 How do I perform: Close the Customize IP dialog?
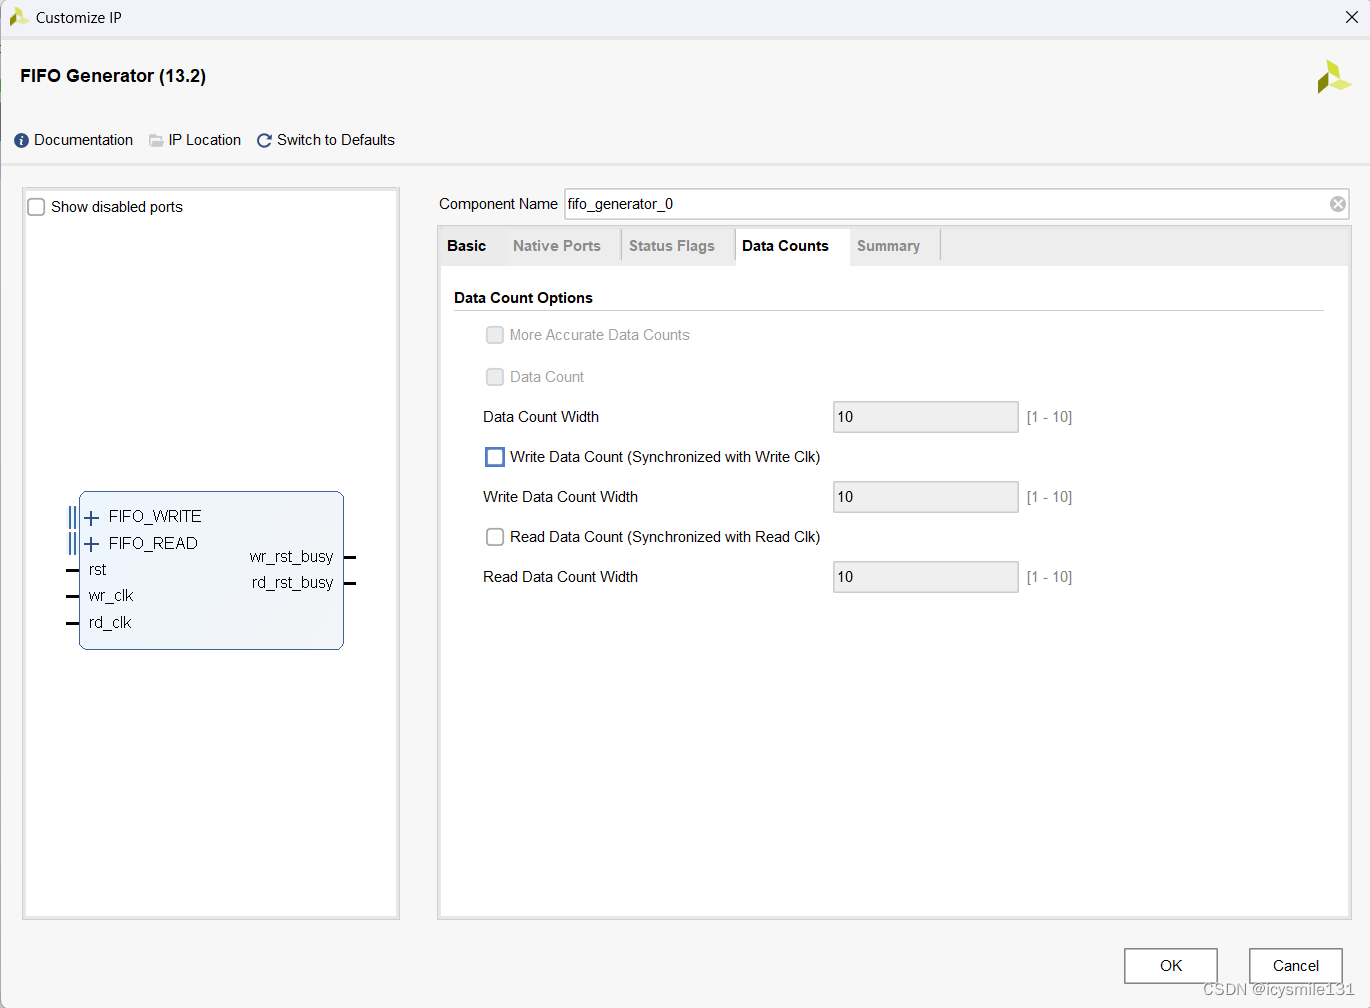(x=1352, y=17)
